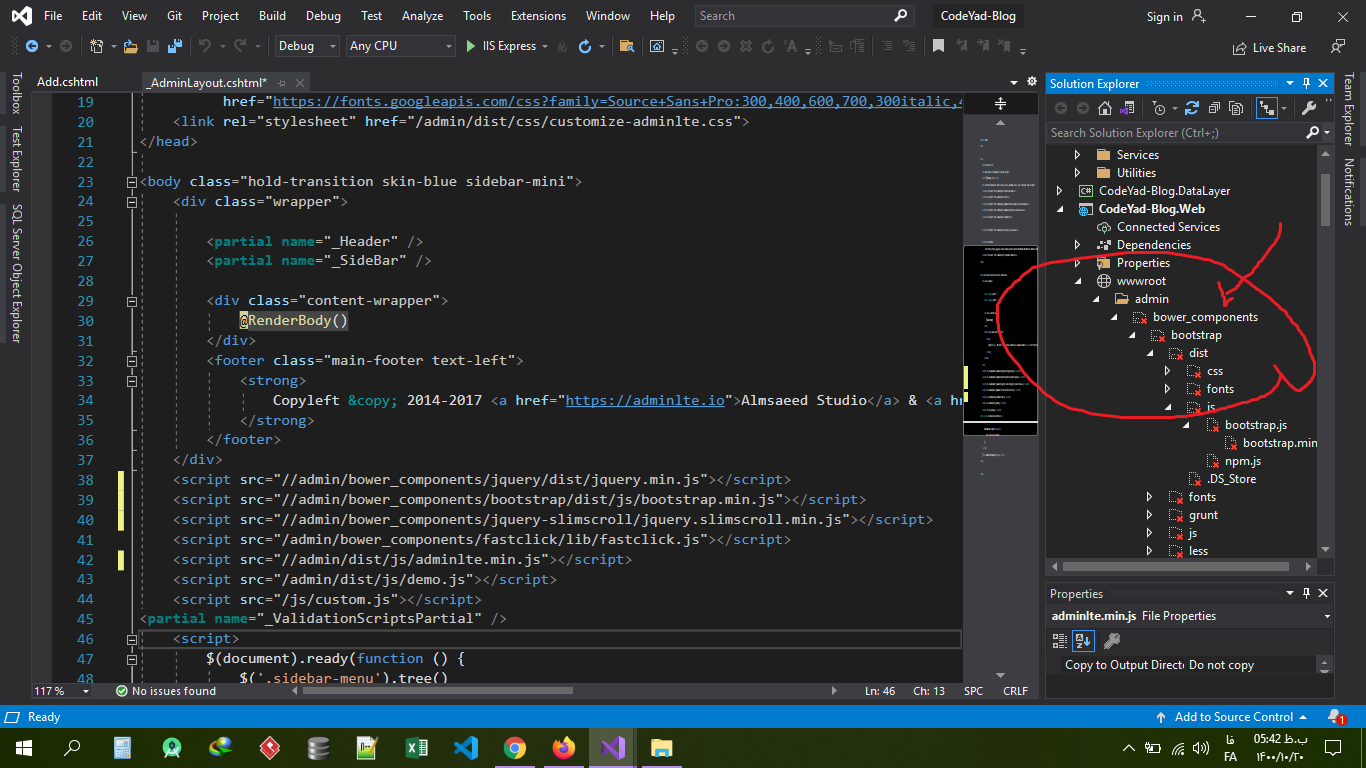Collapse the wwwroot folder node
The height and width of the screenshot is (768, 1366).
[1078, 281]
